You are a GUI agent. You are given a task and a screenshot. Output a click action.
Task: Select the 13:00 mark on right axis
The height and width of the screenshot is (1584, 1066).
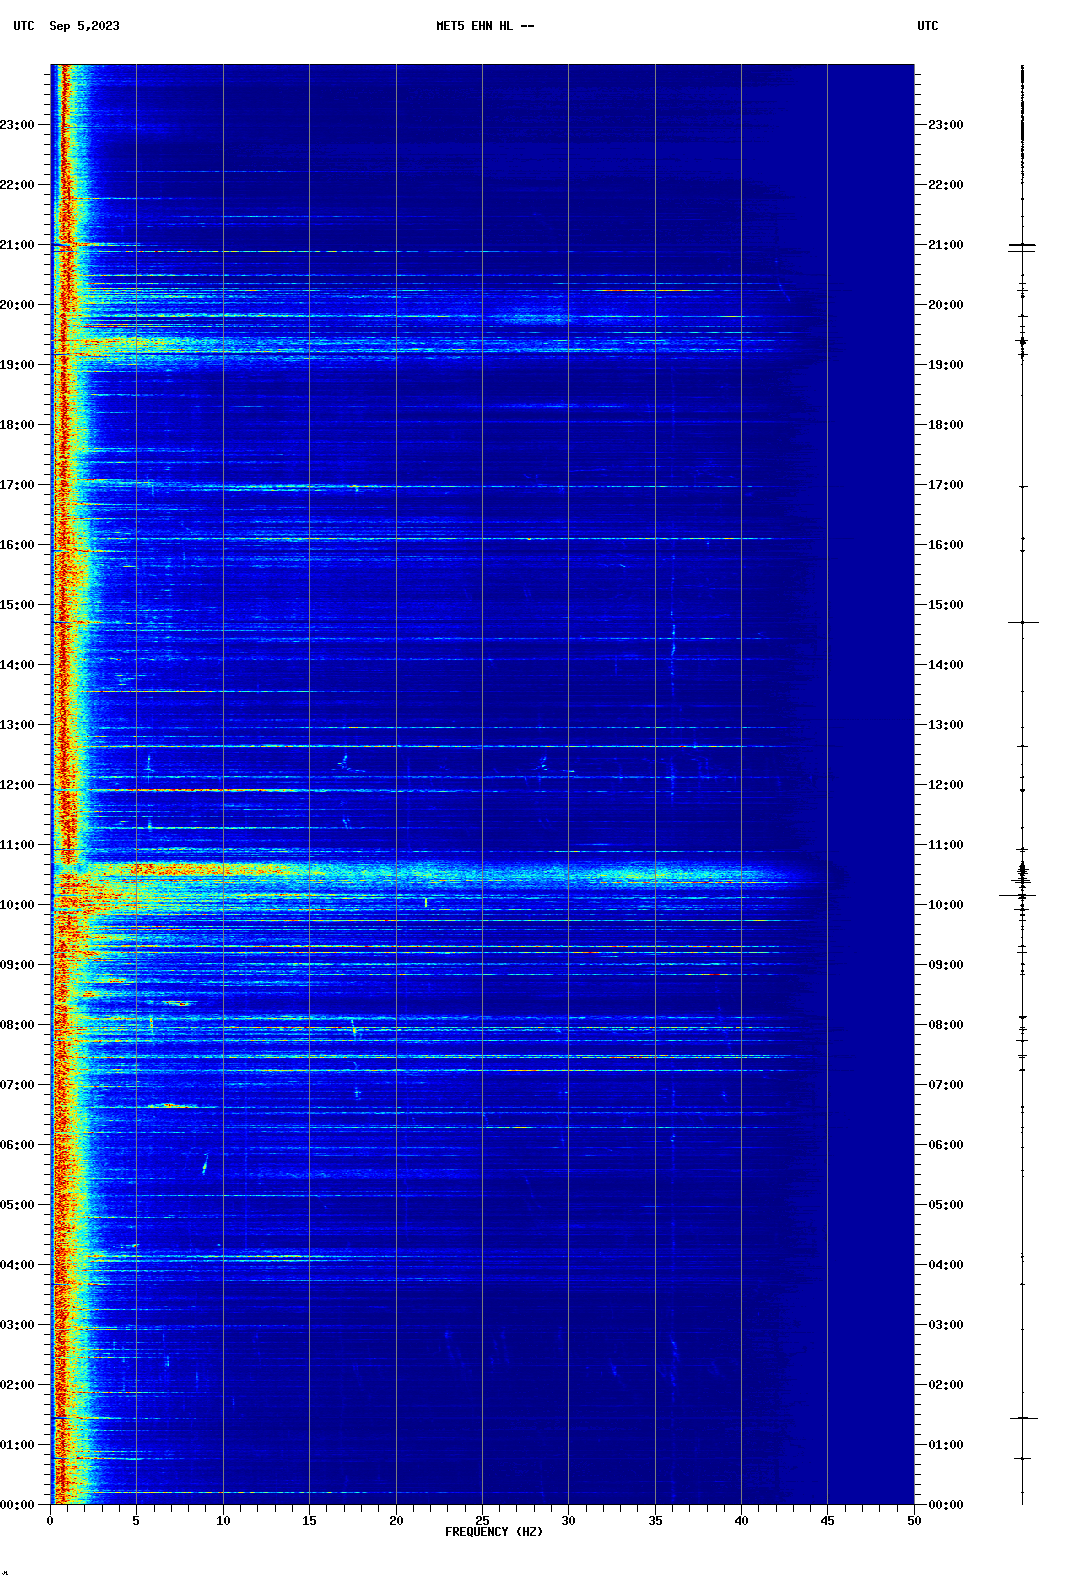click(945, 725)
